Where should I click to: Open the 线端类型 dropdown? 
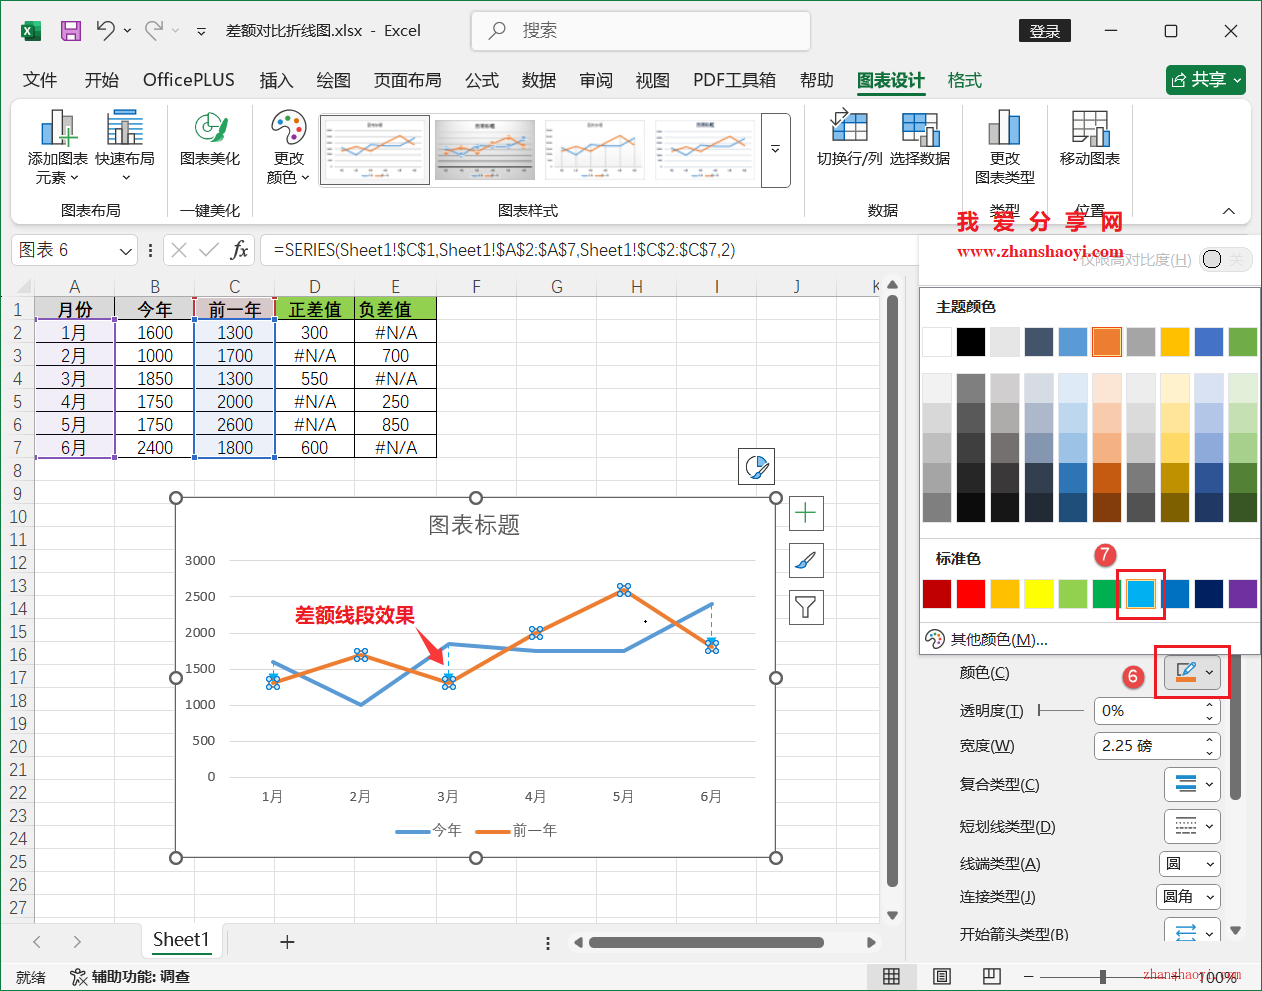1189,863
